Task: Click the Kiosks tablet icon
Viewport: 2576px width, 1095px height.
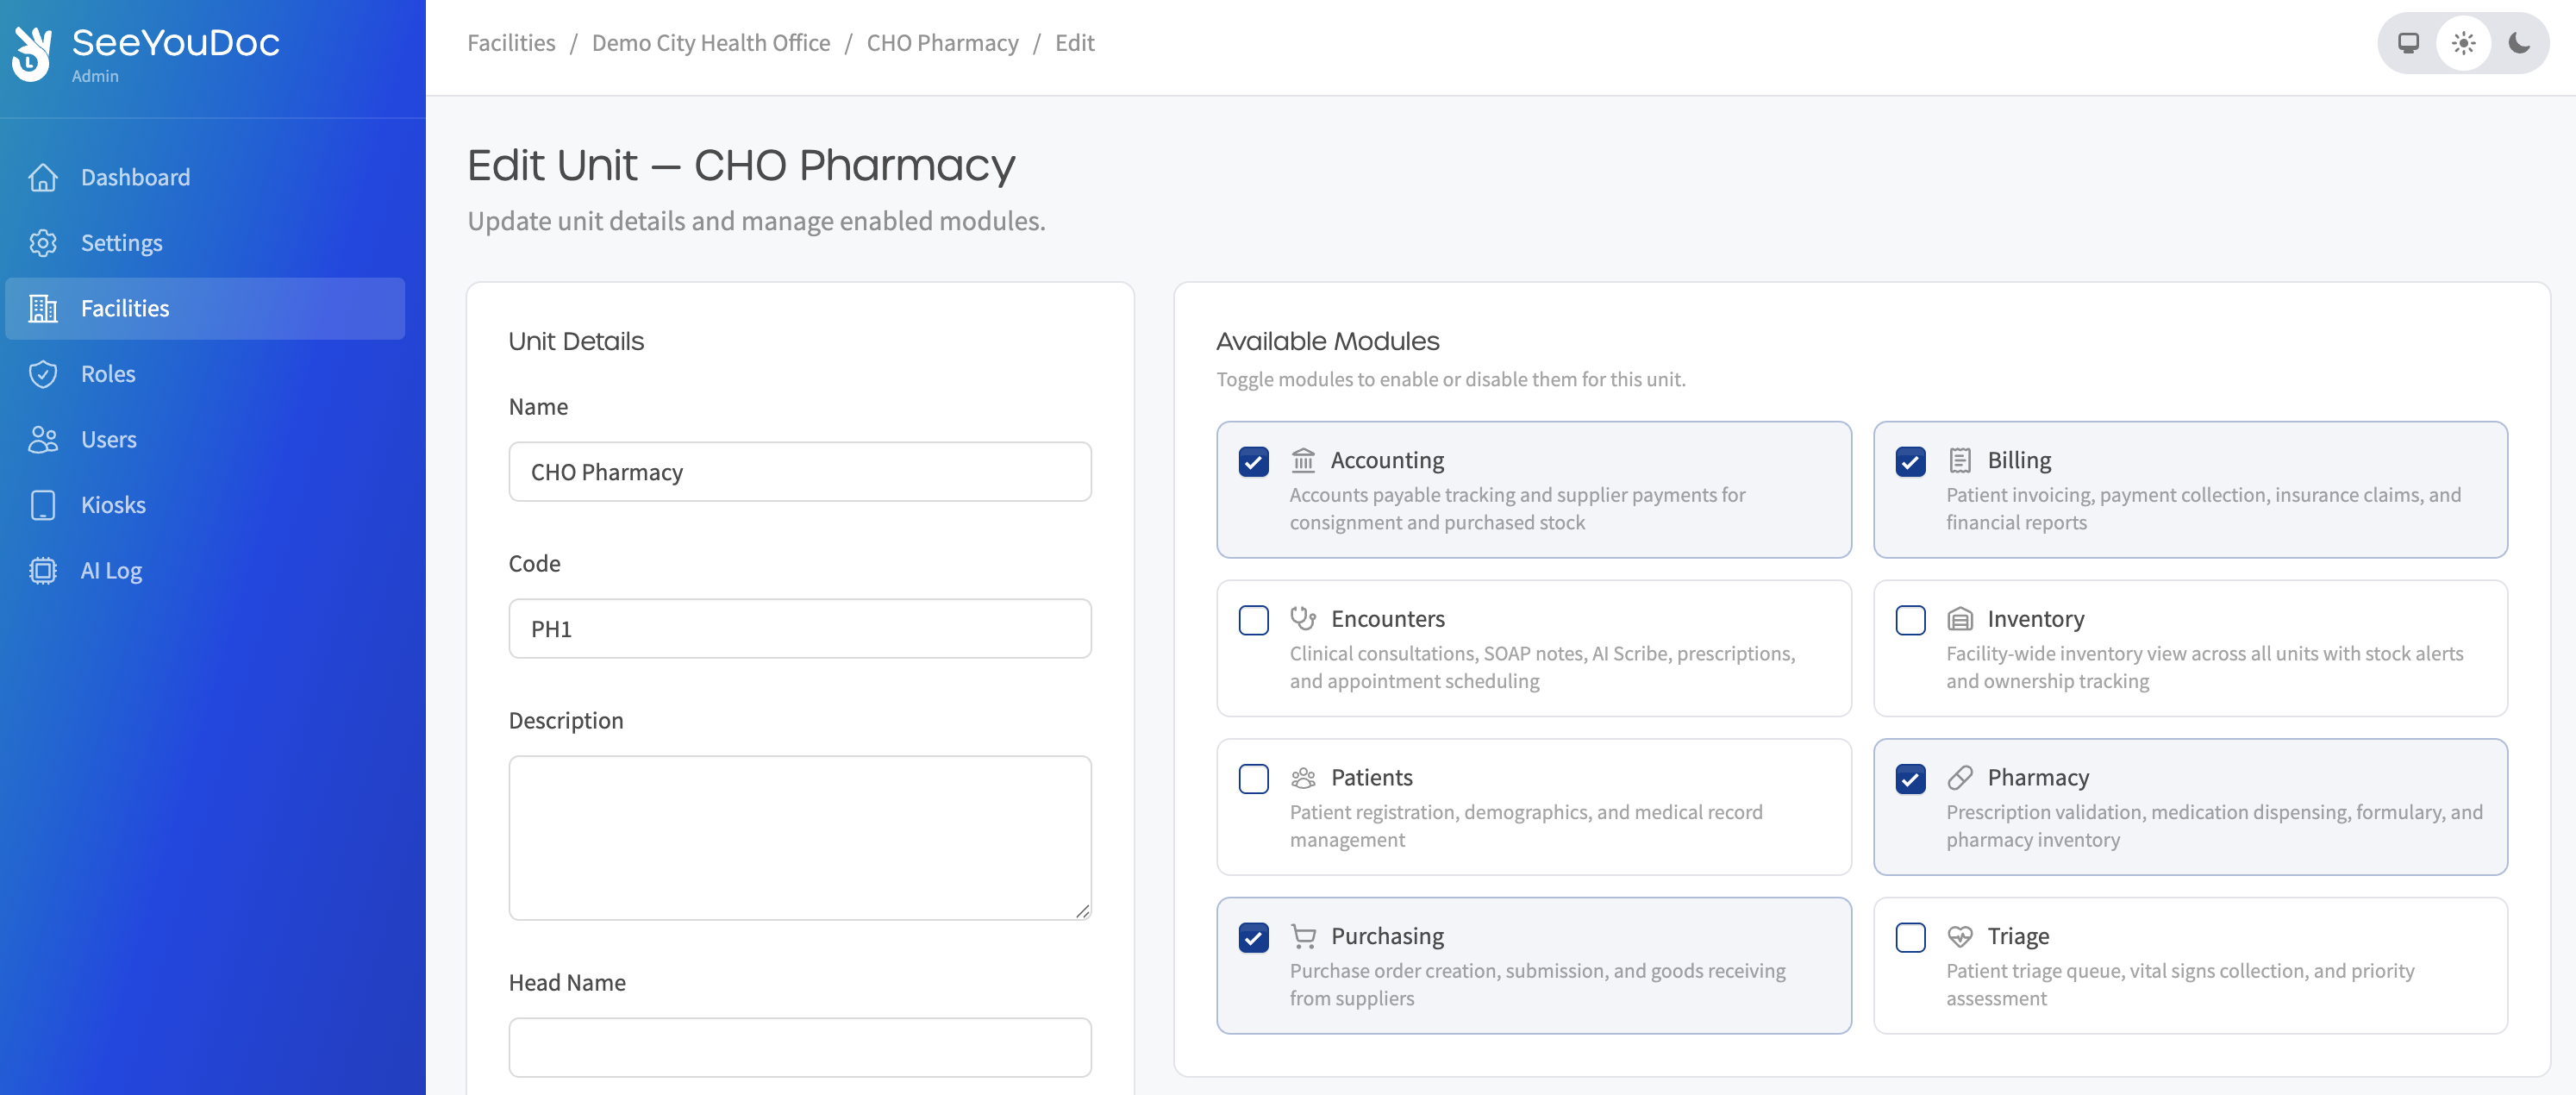Action: (x=43, y=505)
